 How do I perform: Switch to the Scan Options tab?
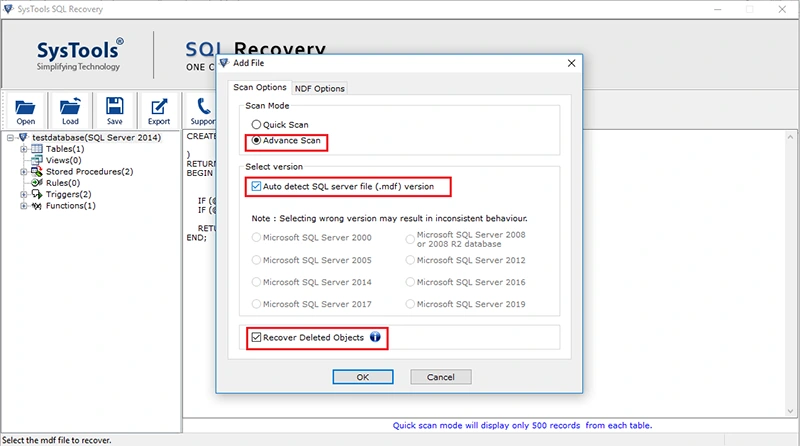[260, 87]
